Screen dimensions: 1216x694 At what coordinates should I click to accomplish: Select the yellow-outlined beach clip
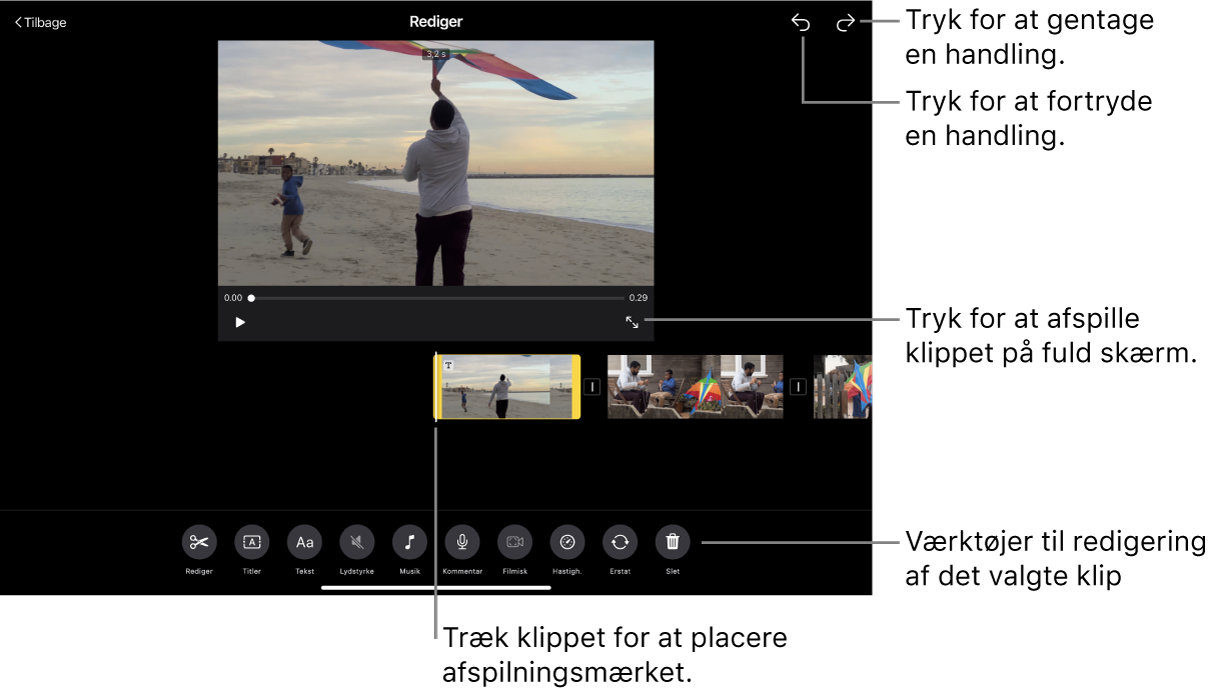click(x=507, y=387)
